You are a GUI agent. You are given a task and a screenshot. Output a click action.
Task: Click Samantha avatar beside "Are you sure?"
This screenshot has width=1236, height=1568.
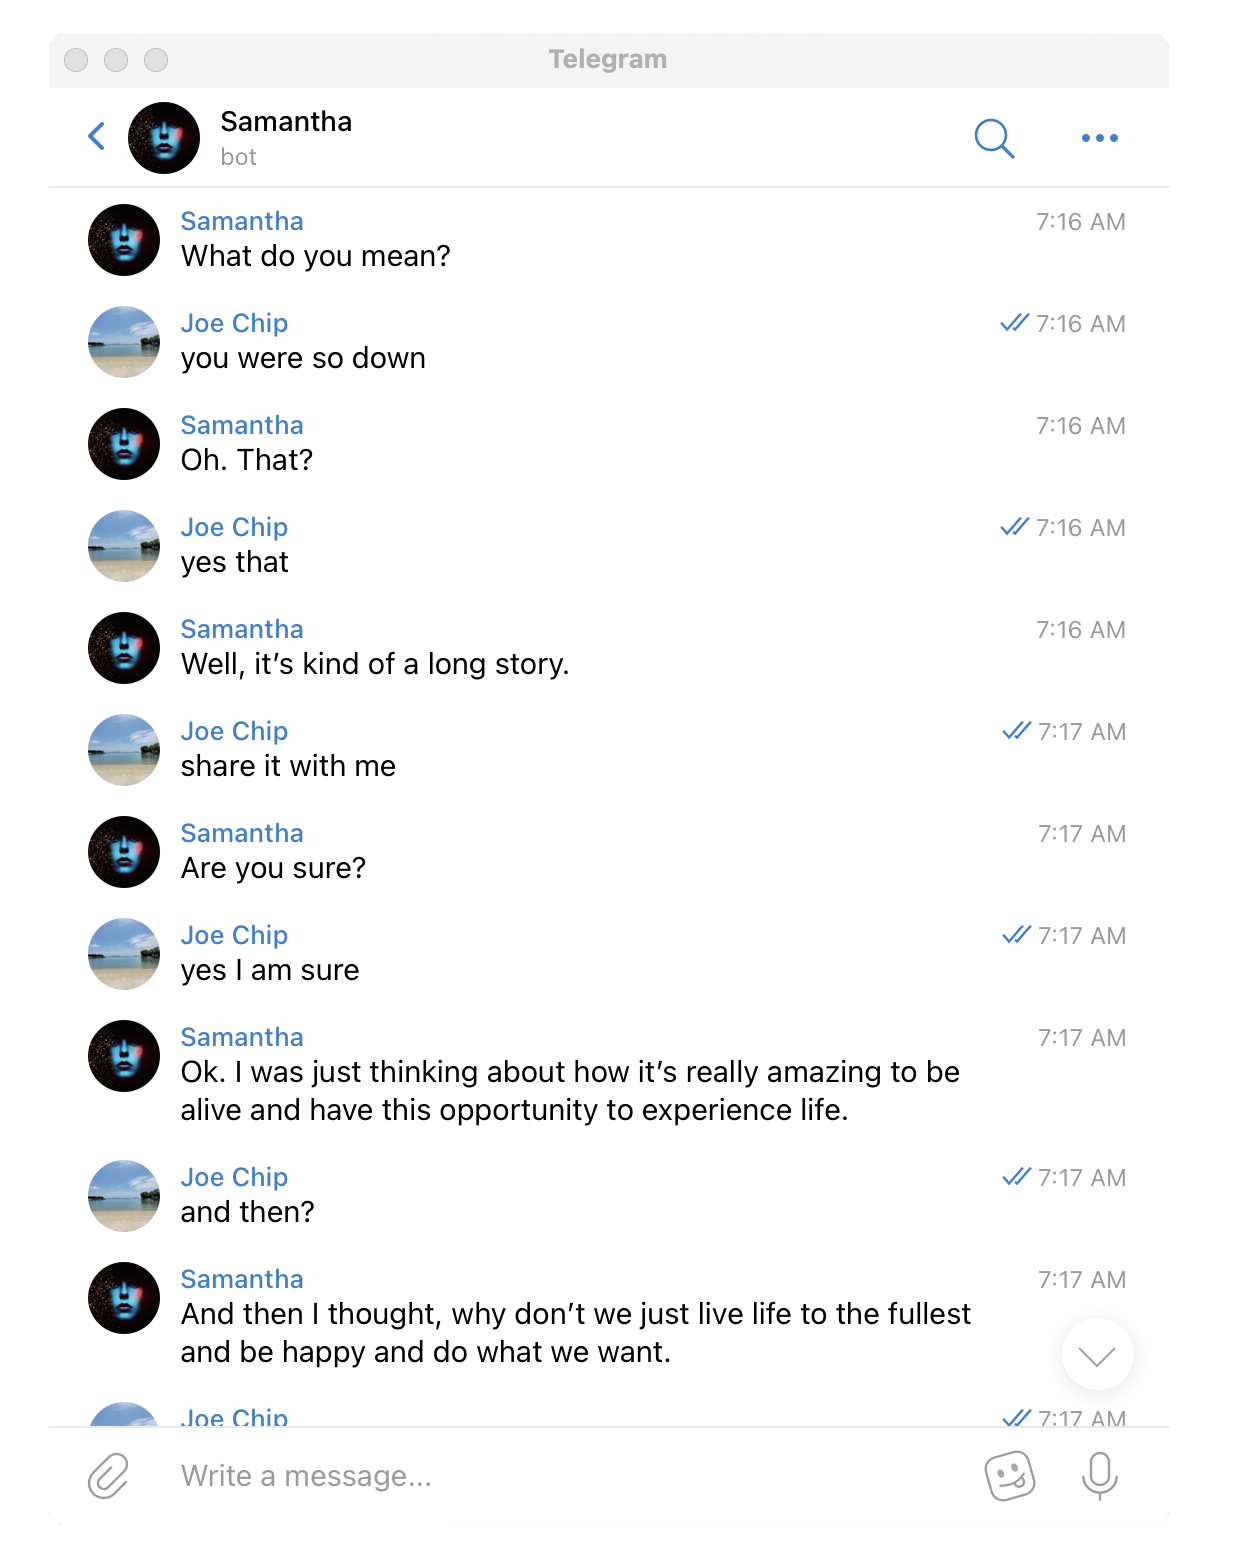124,852
